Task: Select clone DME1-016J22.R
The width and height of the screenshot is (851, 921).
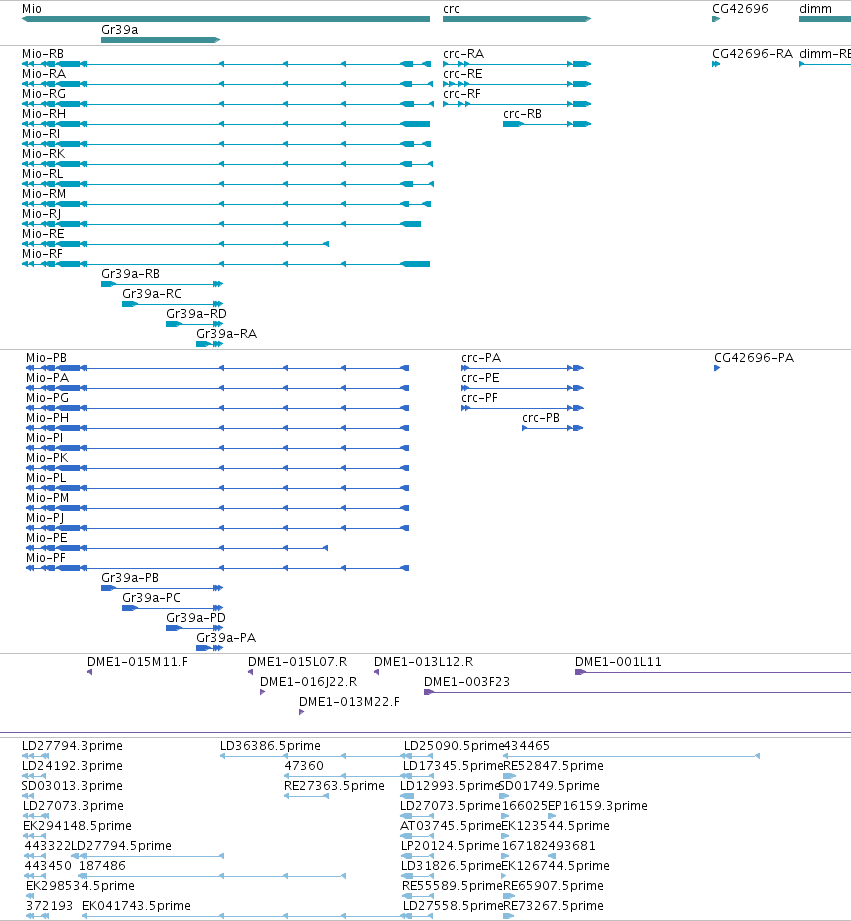Action: pos(309,682)
